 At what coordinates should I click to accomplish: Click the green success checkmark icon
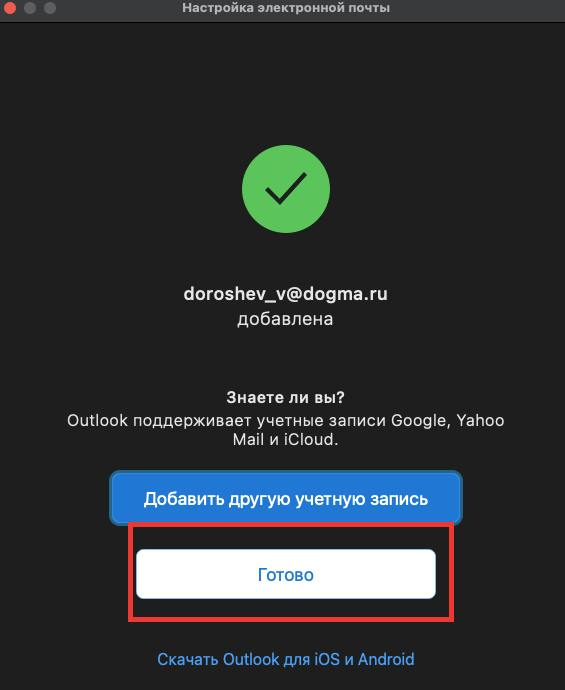pyautogui.click(x=286, y=189)
